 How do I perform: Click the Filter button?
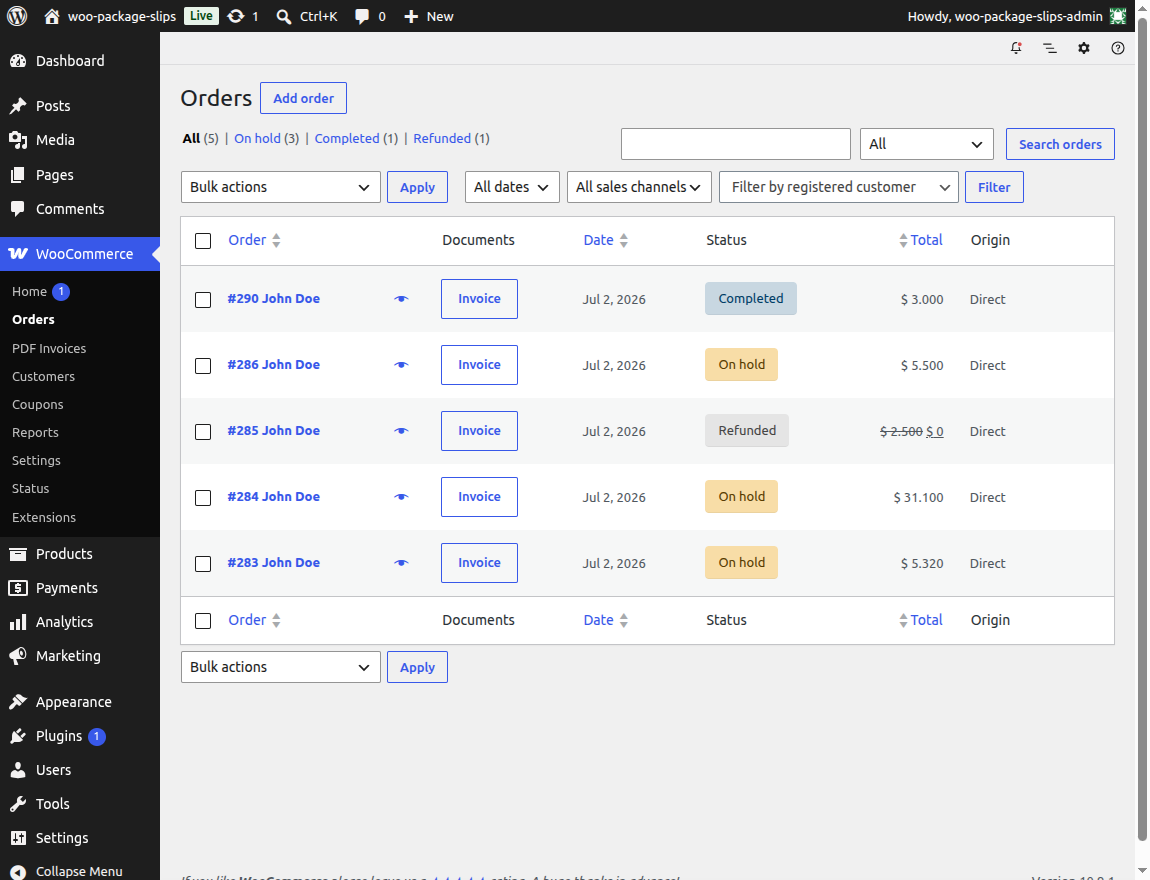coord(994,187)
